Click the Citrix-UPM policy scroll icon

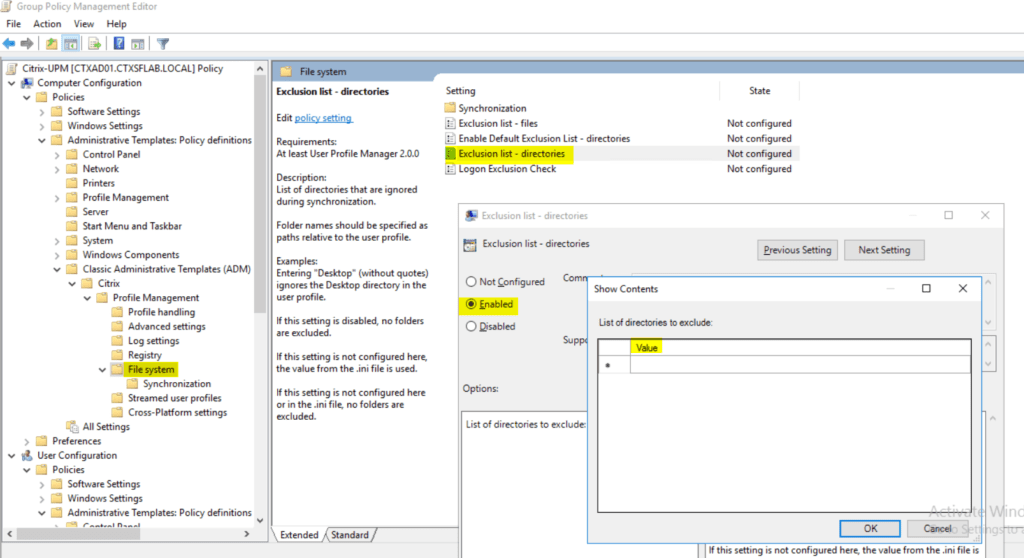(11, 68)
